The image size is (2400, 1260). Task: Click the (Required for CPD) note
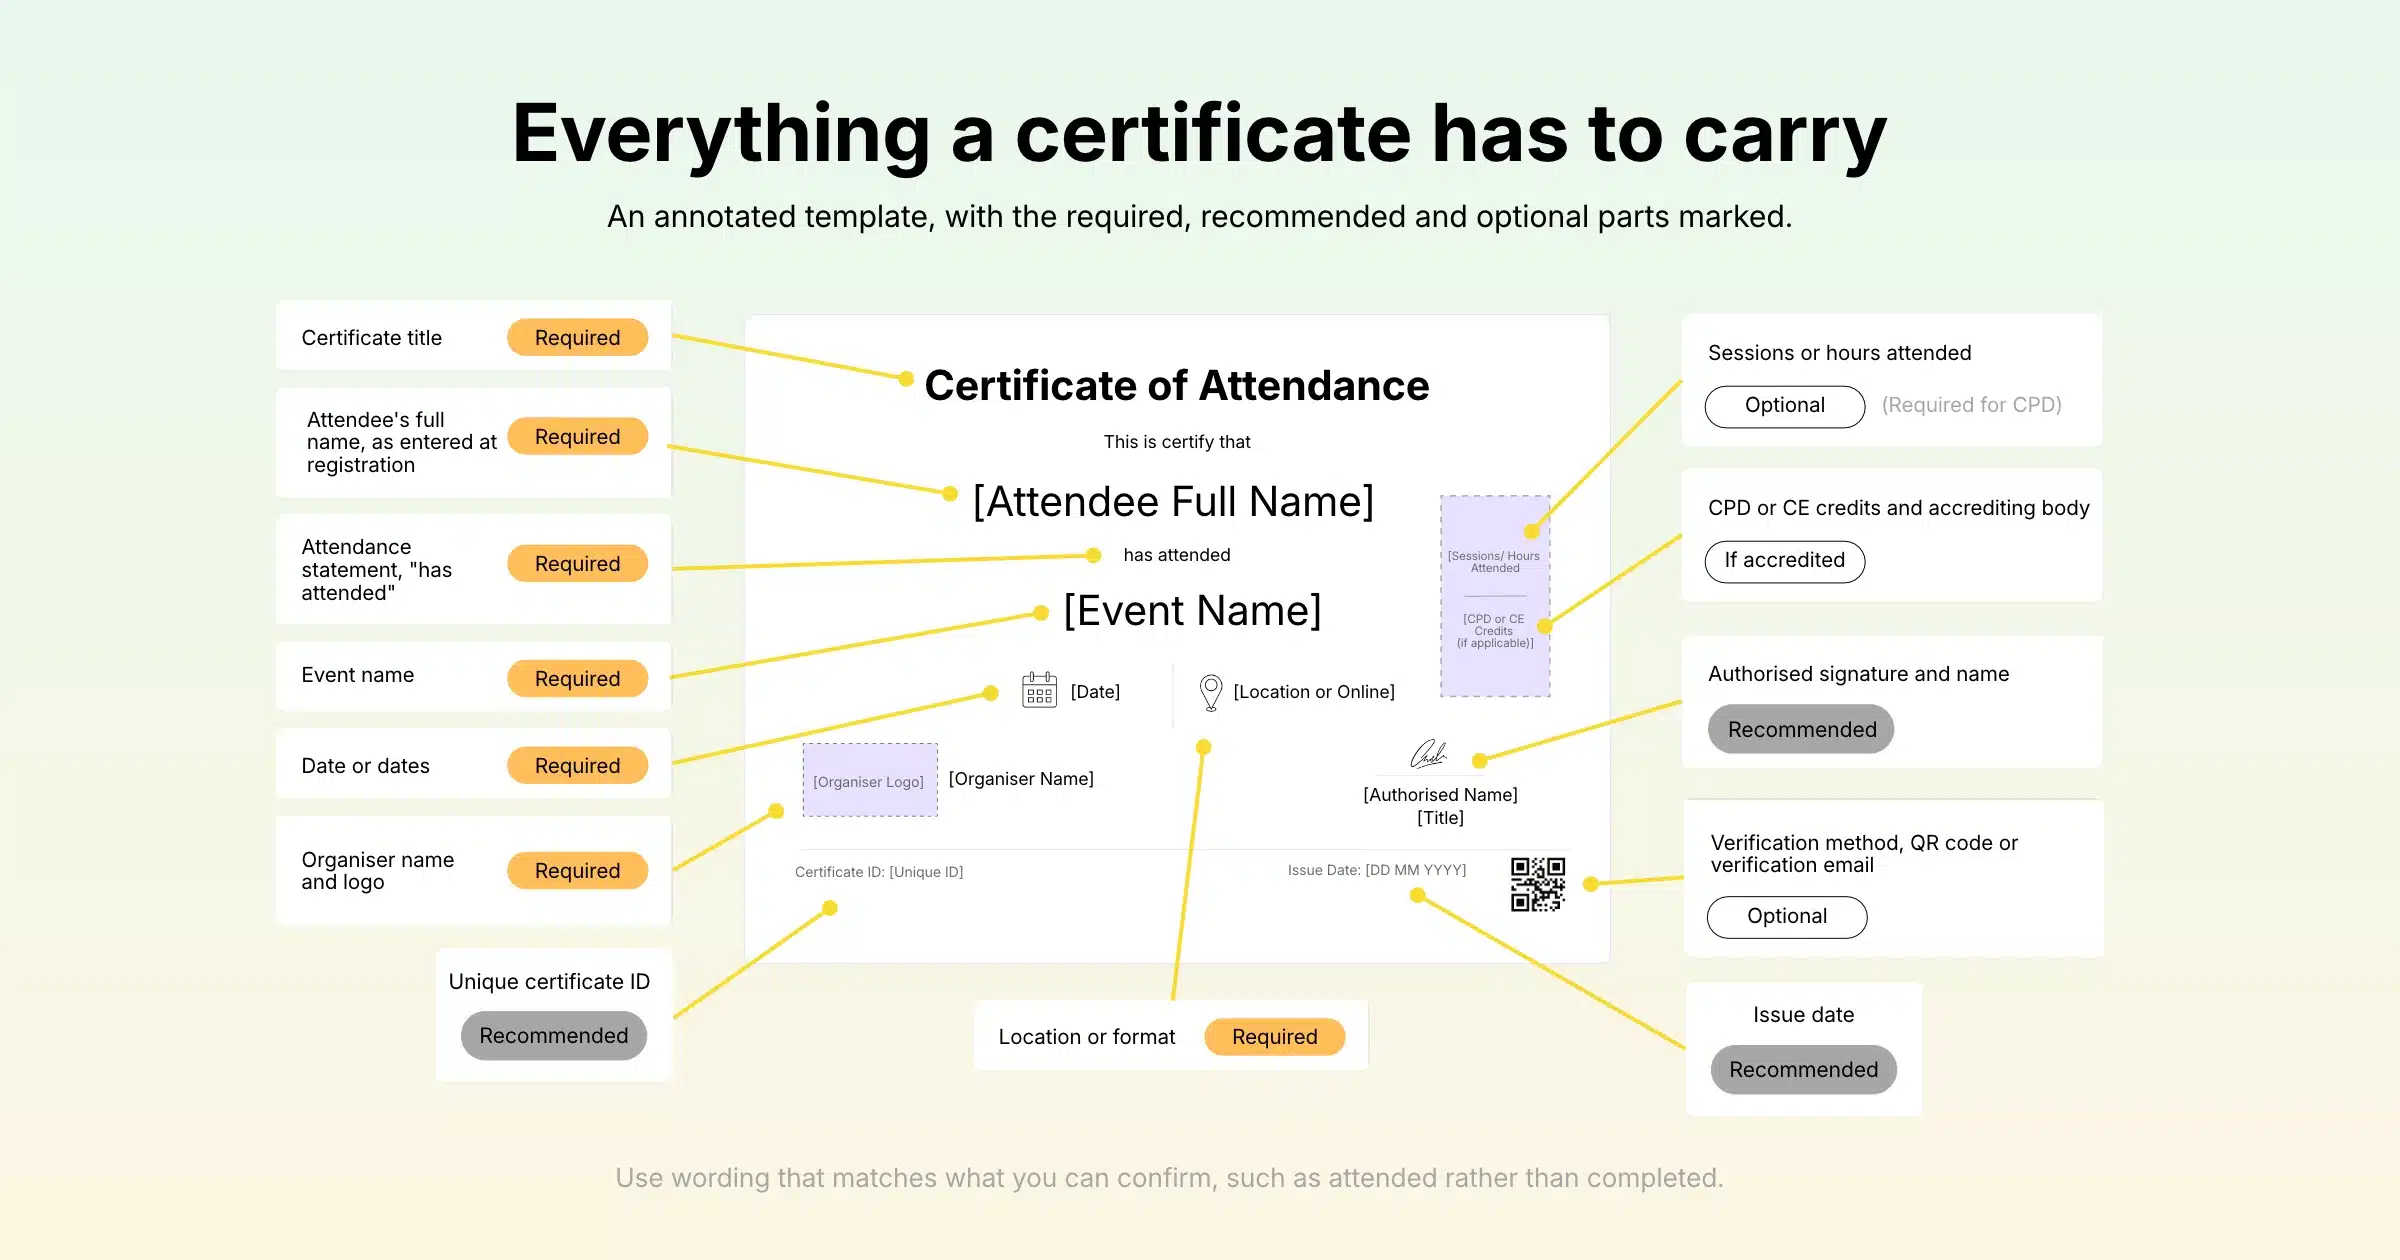(x=1971, y=405)
